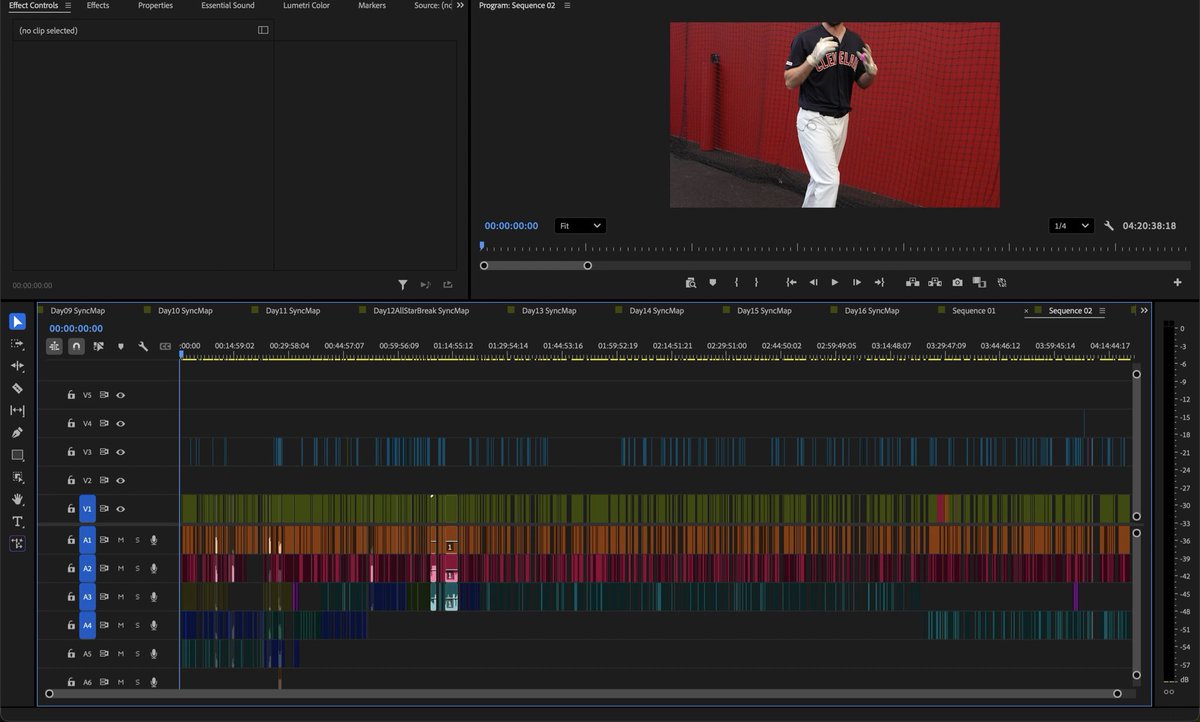Select the Selection arrow tool
The image size is (1200, 722).
coord(18,321)
